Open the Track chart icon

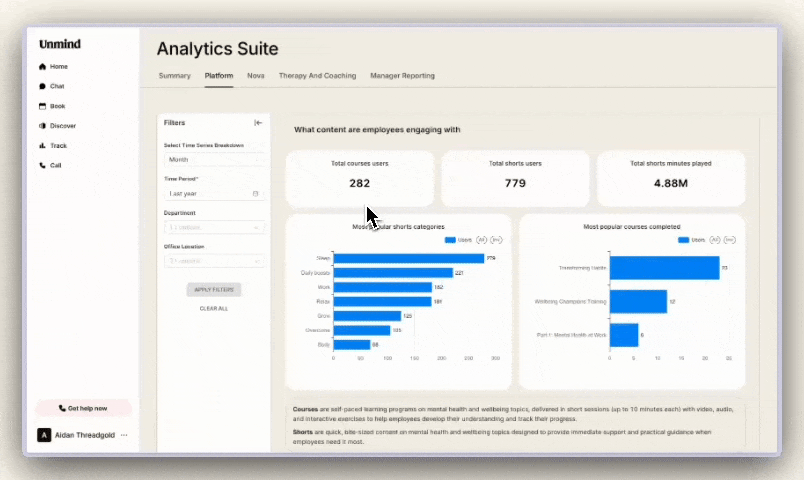coord(43,146)
